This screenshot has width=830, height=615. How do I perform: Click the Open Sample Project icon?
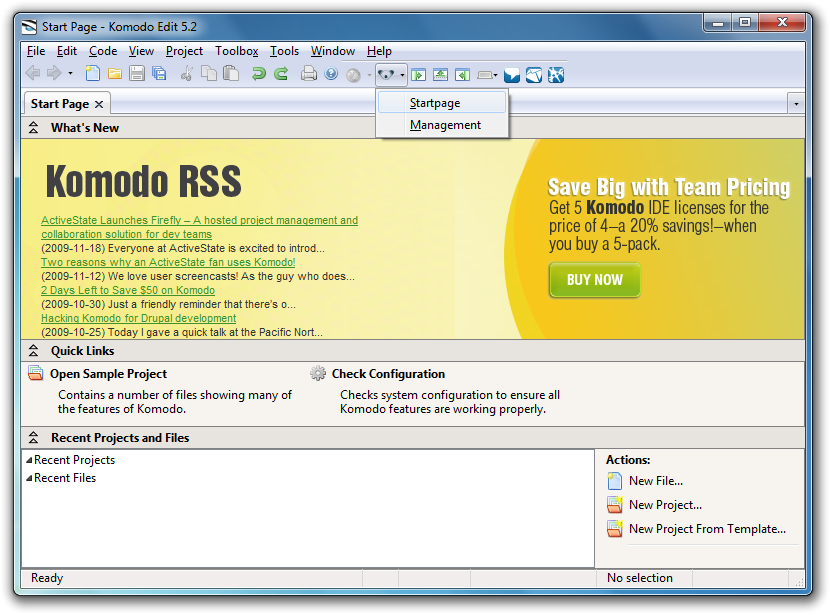coord(35,373)
